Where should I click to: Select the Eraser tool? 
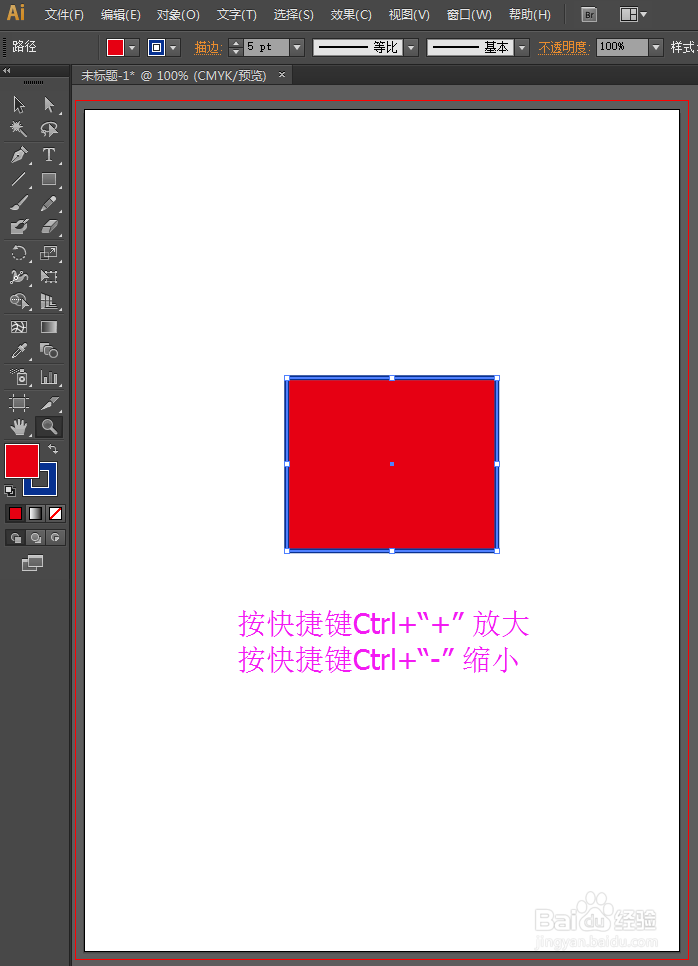[49, 227]
